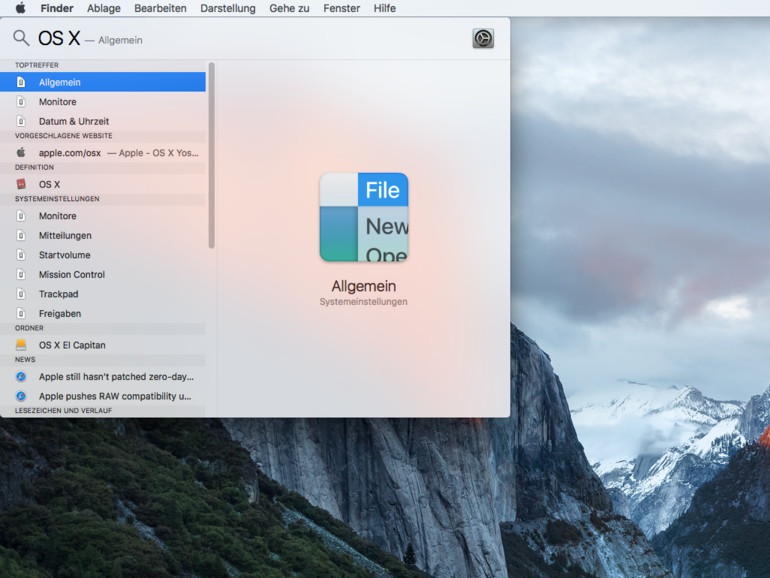Click the Datum & Uhrzeit preference icon
The image size is (770, 578).
[21, 121]
